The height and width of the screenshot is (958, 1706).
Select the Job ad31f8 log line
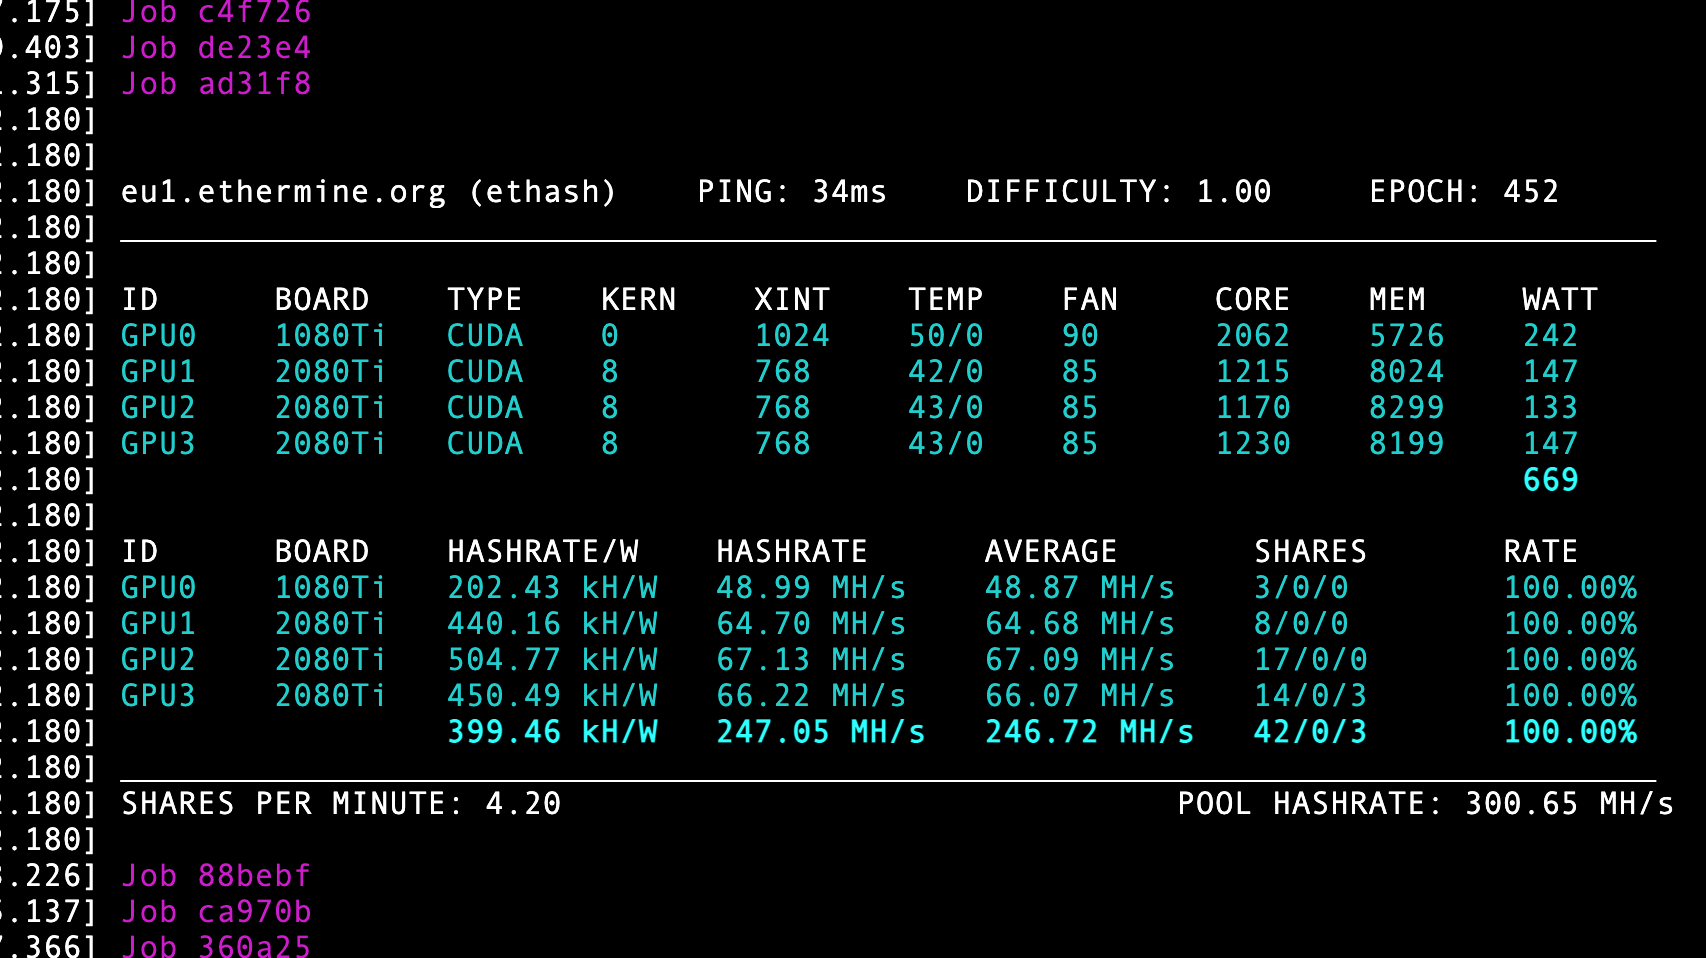point(216,84)
